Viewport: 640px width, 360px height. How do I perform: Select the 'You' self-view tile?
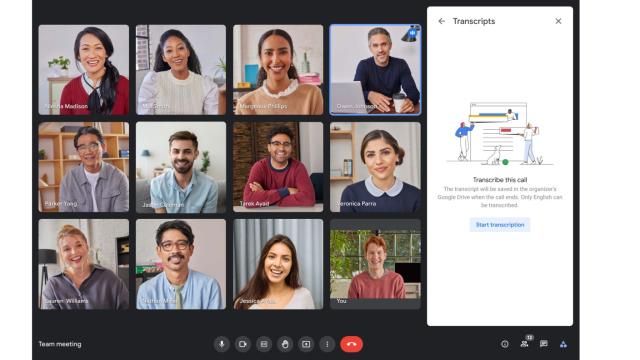click(x=375, y=264)
